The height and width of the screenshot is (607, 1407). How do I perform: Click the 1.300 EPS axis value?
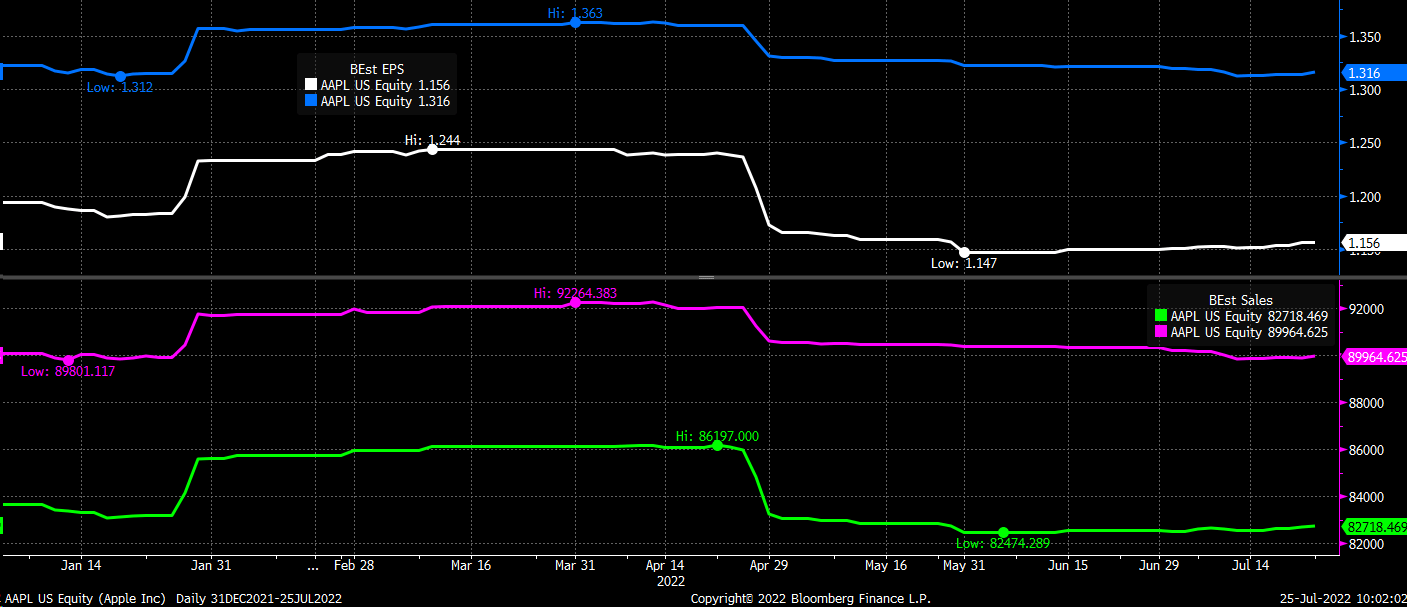click(1364, 90)
